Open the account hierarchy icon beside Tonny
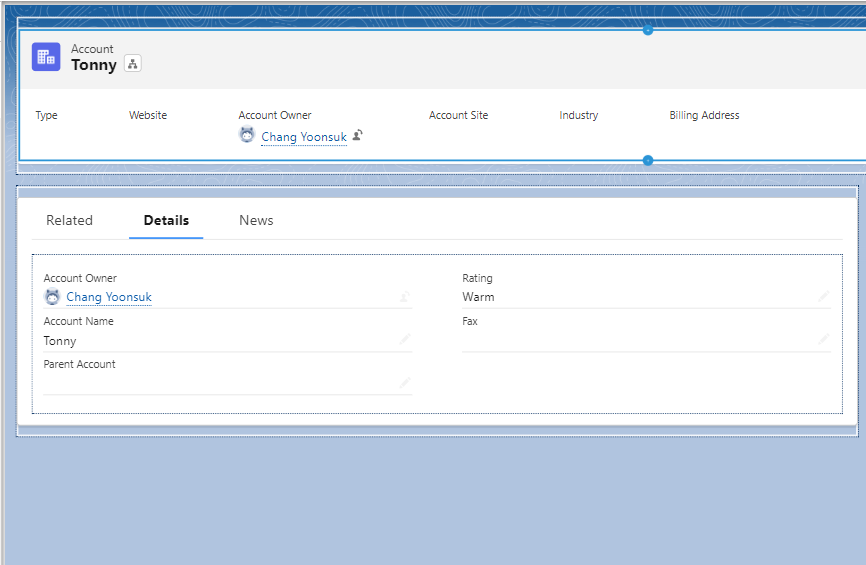 click(133, 64)
